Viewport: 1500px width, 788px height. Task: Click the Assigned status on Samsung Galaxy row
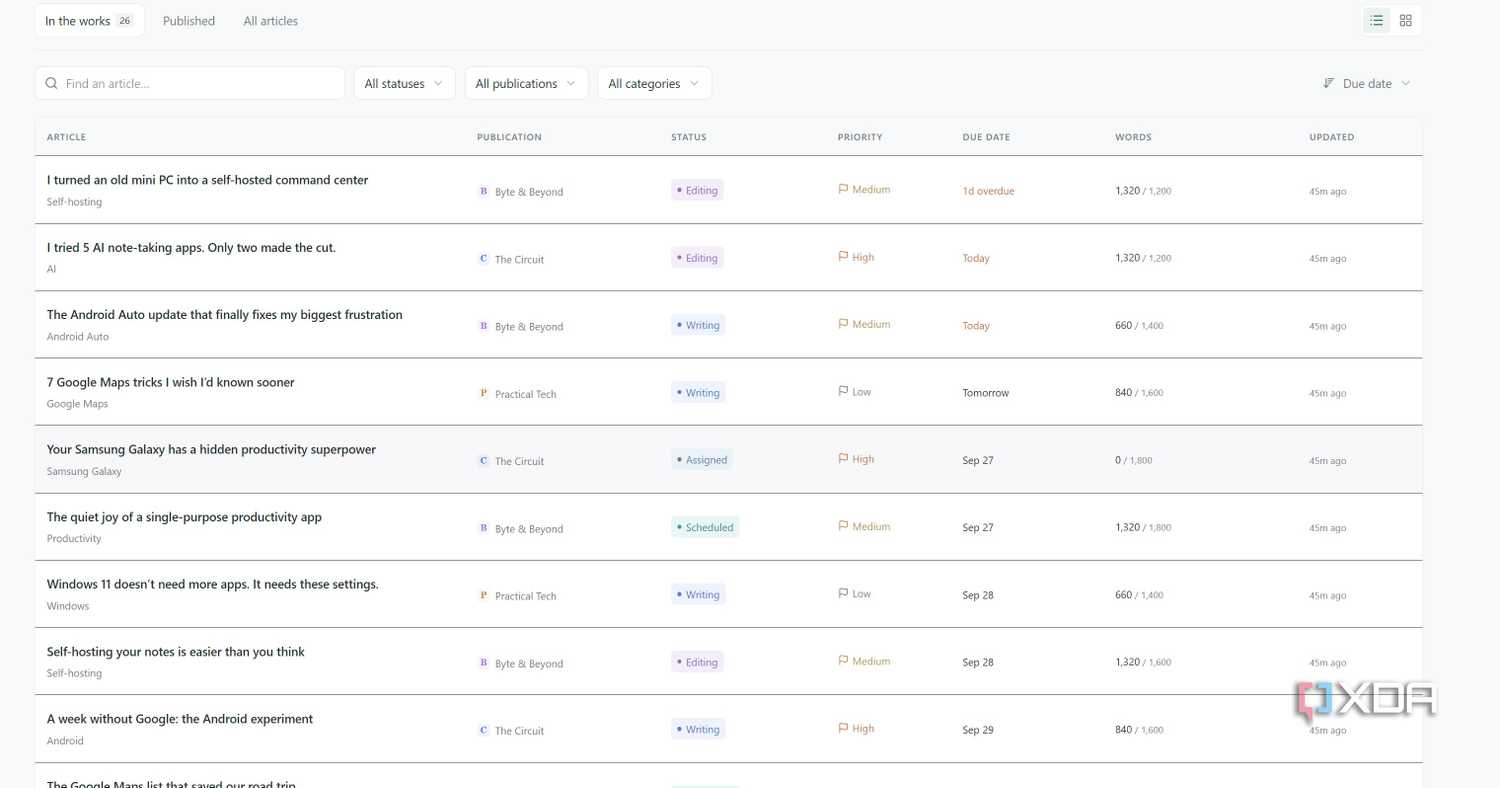click(701, 460)
